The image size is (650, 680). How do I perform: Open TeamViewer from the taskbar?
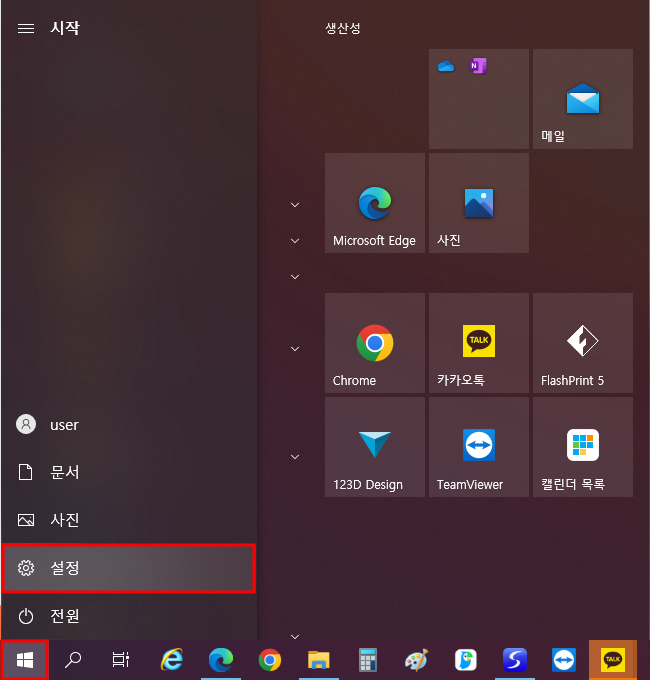tap(564, 660)
